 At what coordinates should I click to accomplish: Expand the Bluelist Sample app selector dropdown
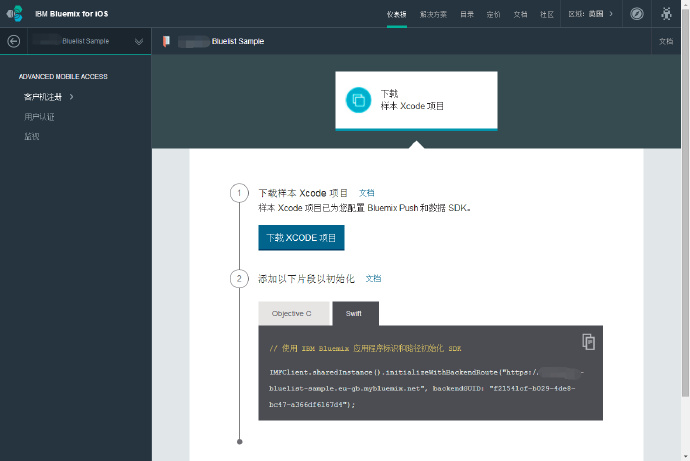139,41
